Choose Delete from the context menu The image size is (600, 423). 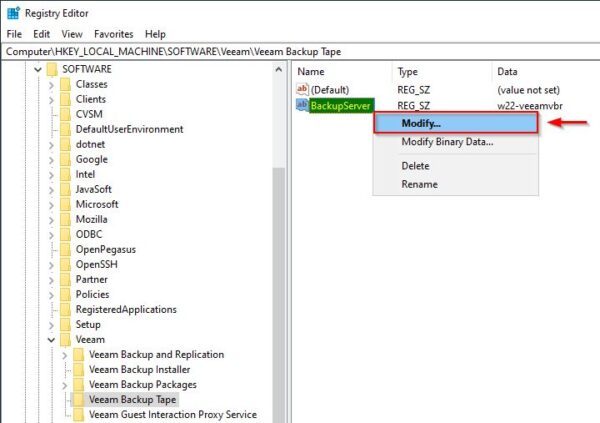pos(456,166)
